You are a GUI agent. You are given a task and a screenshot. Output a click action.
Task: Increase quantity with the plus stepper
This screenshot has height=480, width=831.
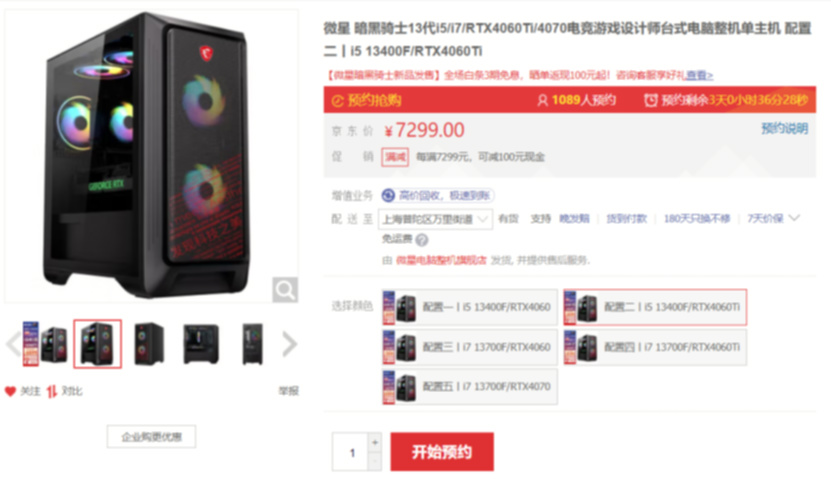(375, 442)
